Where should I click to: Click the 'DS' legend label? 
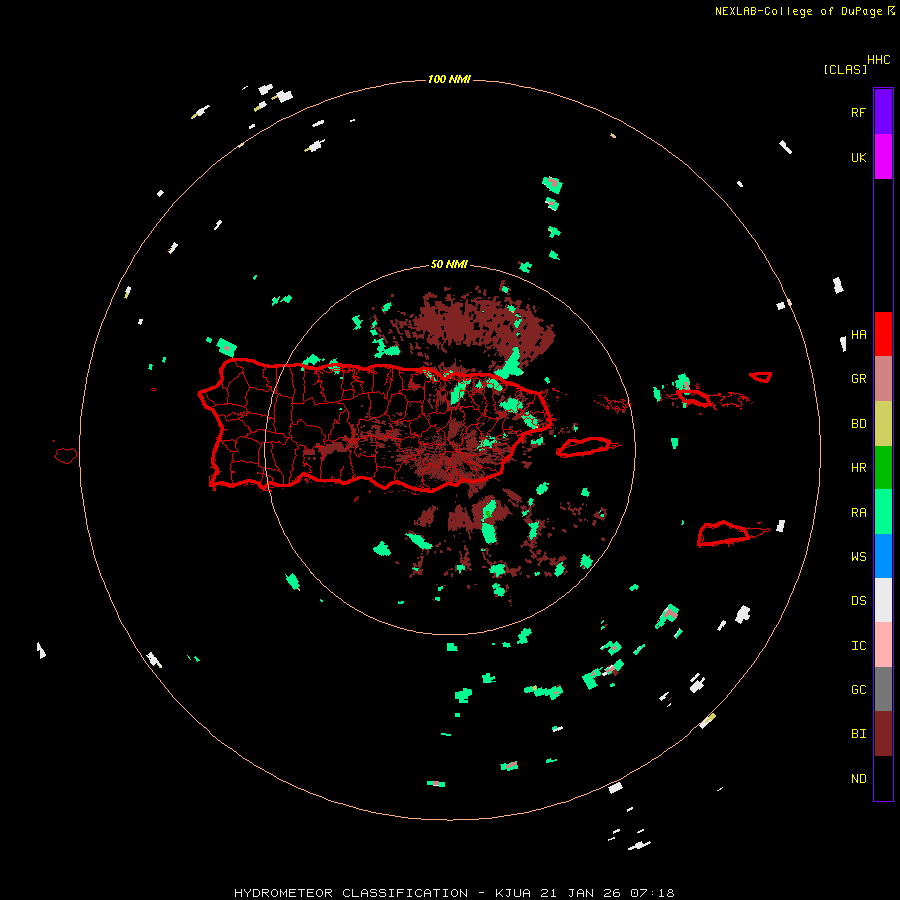[x=858, y=601]
